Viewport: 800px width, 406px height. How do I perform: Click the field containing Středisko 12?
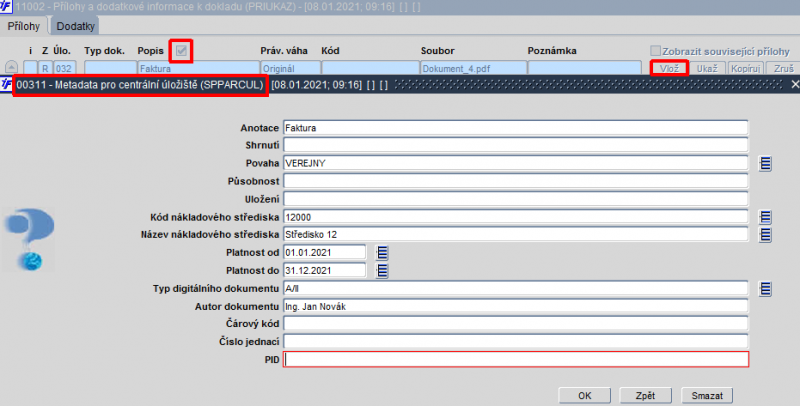pos(516,235)
